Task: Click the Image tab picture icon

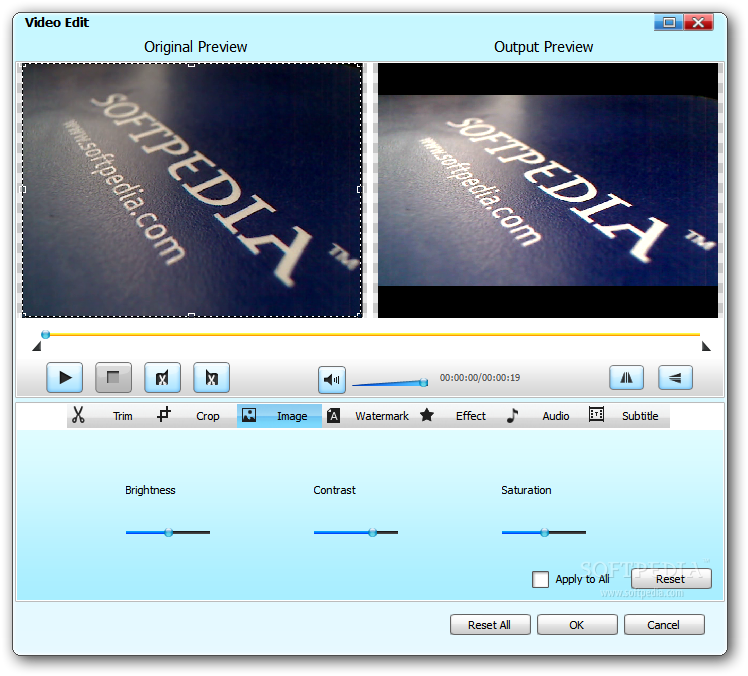Action: [x=249, y=415]
